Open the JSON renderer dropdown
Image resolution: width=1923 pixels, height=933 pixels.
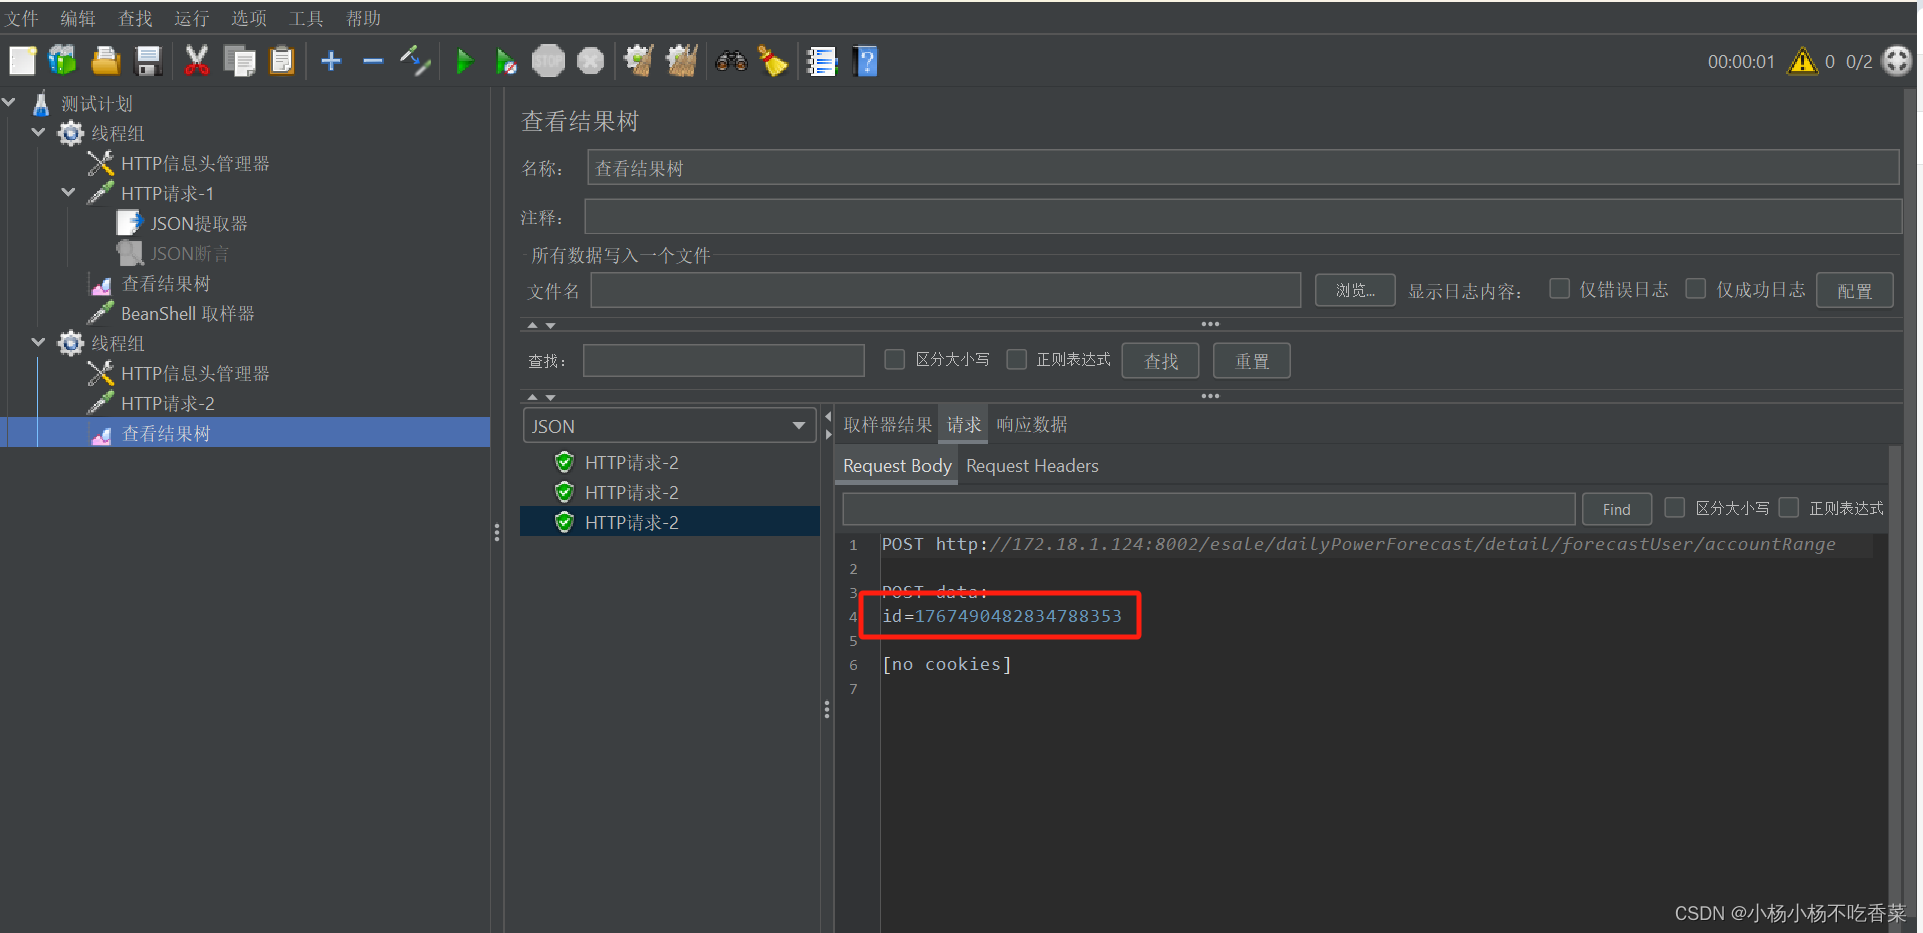point(669,425)
